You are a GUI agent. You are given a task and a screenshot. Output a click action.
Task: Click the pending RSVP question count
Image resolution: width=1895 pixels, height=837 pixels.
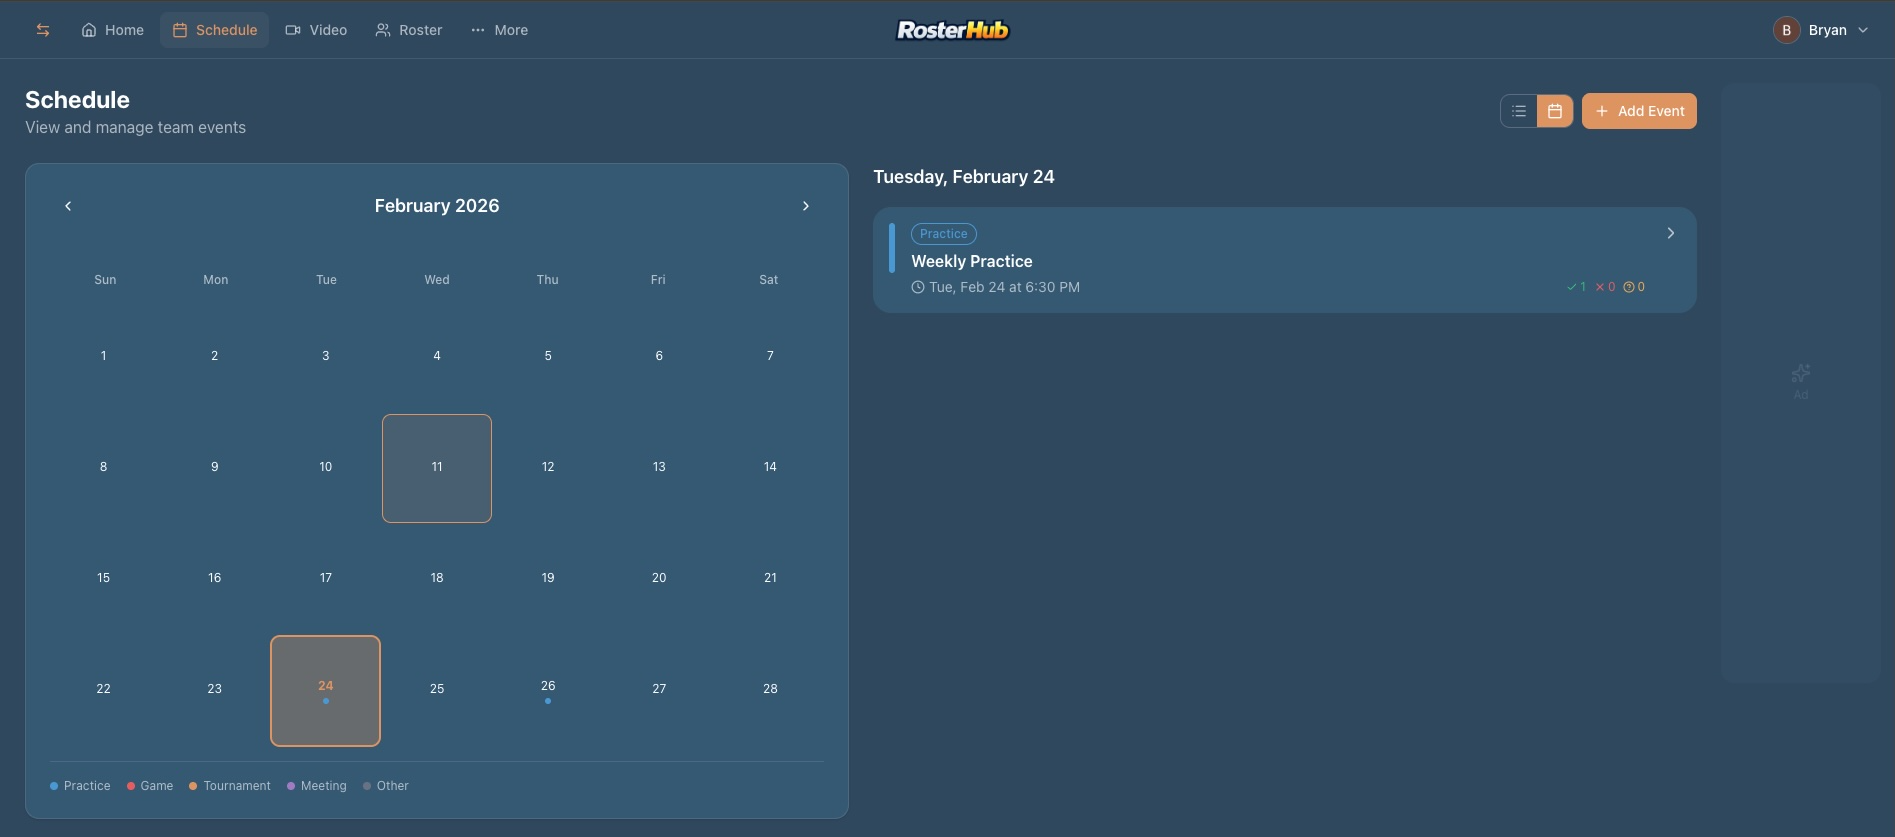pos(1634,287)
